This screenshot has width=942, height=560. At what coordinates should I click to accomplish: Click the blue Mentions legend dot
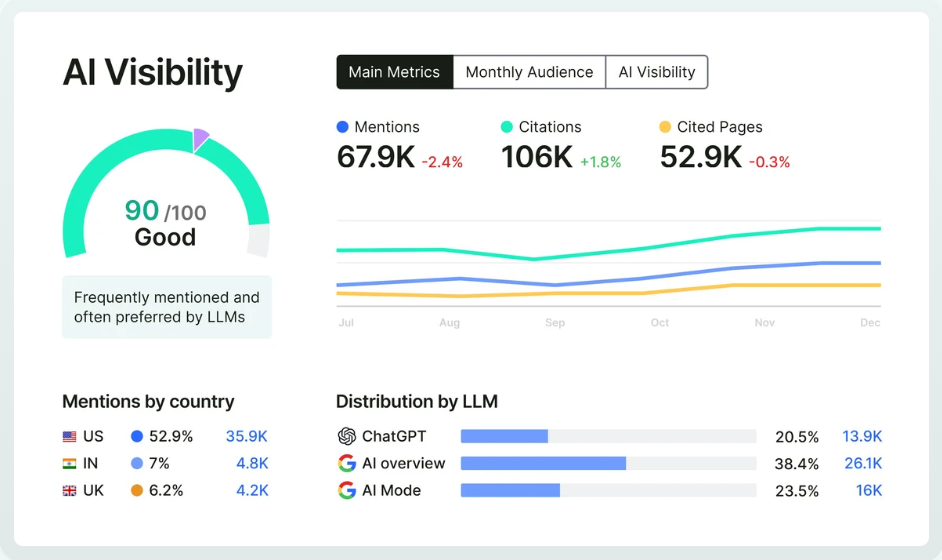click(342, 127)
